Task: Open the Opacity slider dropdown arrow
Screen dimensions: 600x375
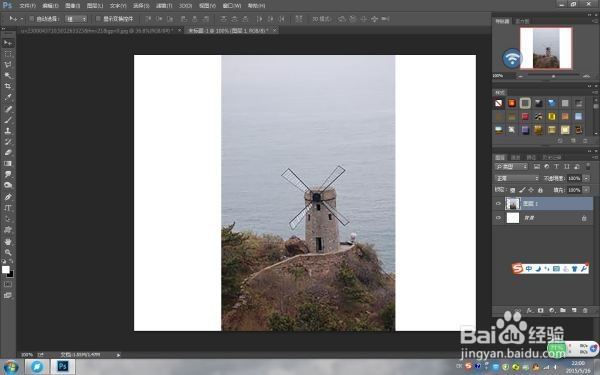Action: click(x=586, y=178)
